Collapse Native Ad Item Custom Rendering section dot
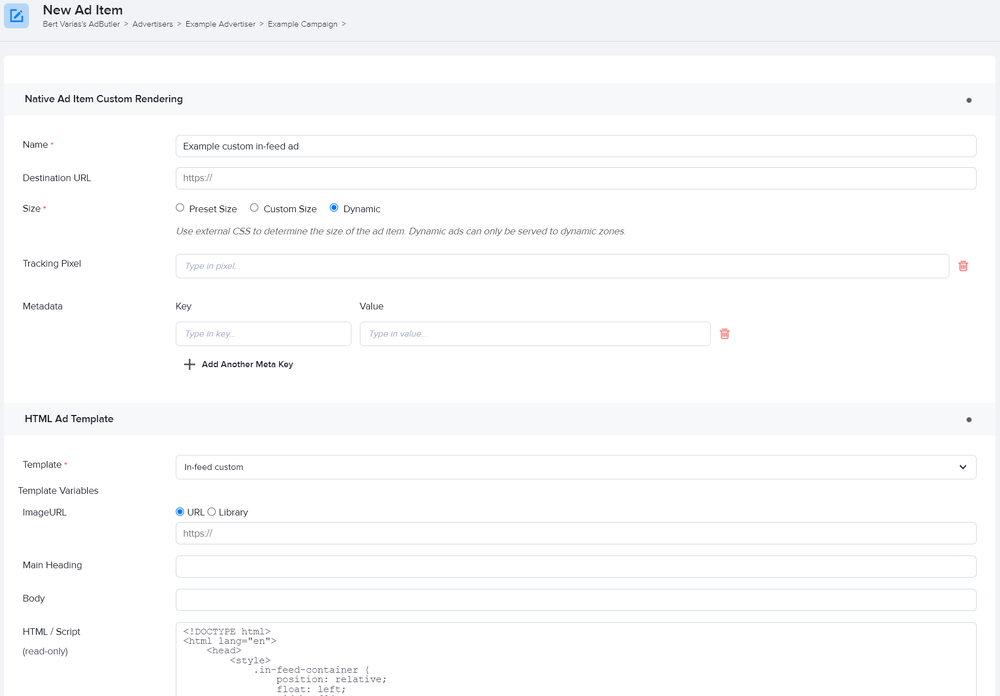The image size is (1000, 696). (969, 100)
